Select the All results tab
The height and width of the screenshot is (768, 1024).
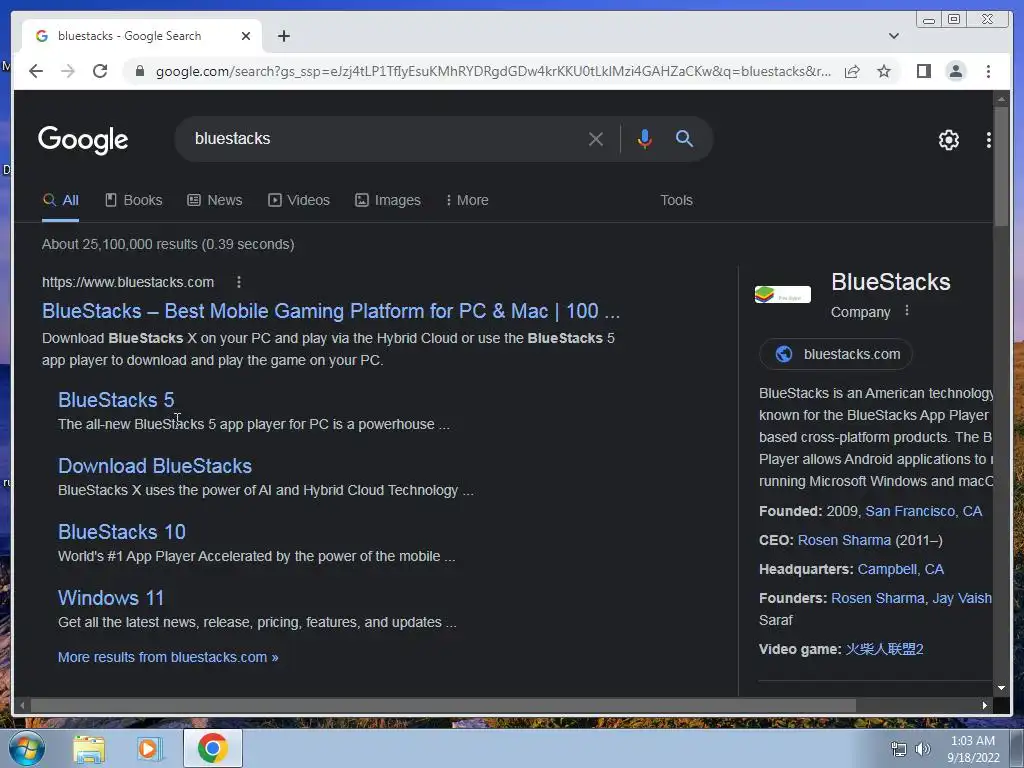click(x=61, y=200)
